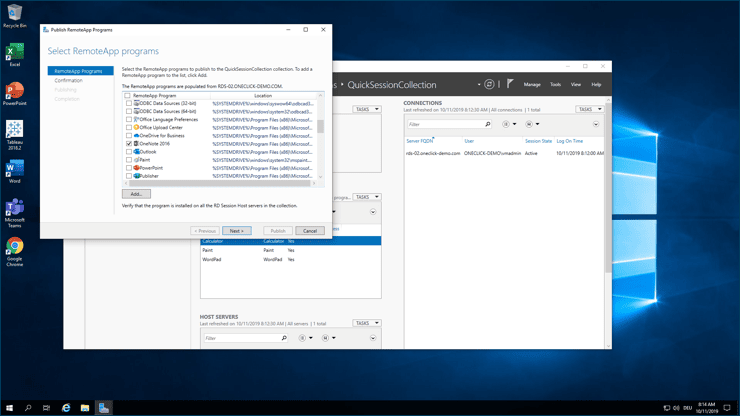Uncheck the OneNote 2016 checkbox
The width and height of the screenshot is (740, 416).
129,144
